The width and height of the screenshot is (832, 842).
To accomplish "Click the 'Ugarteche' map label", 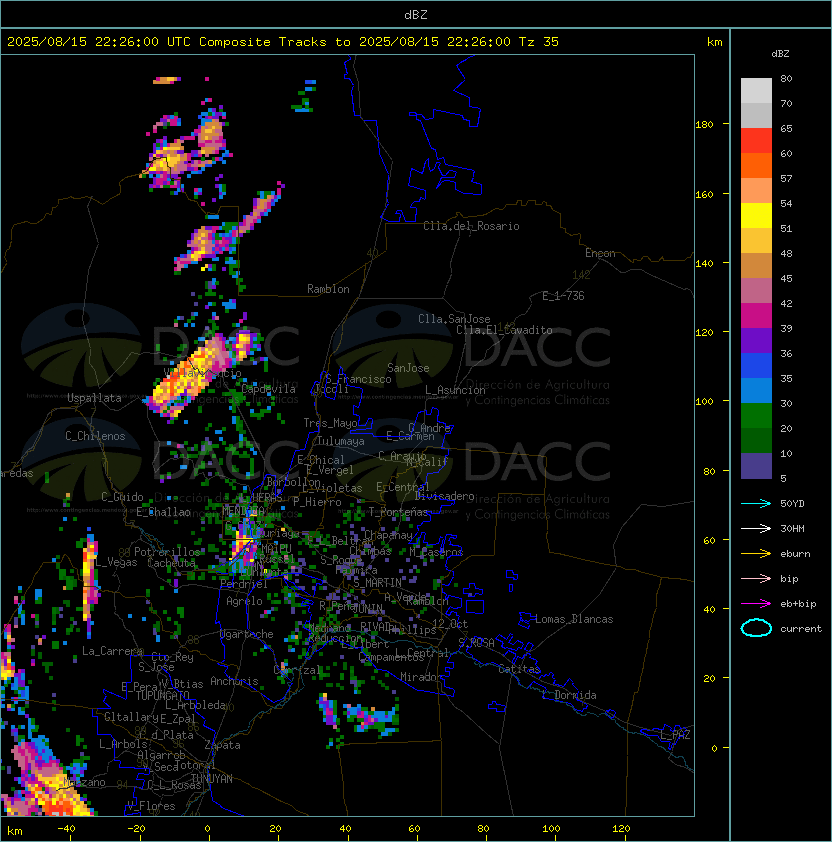I will point(247,634).
